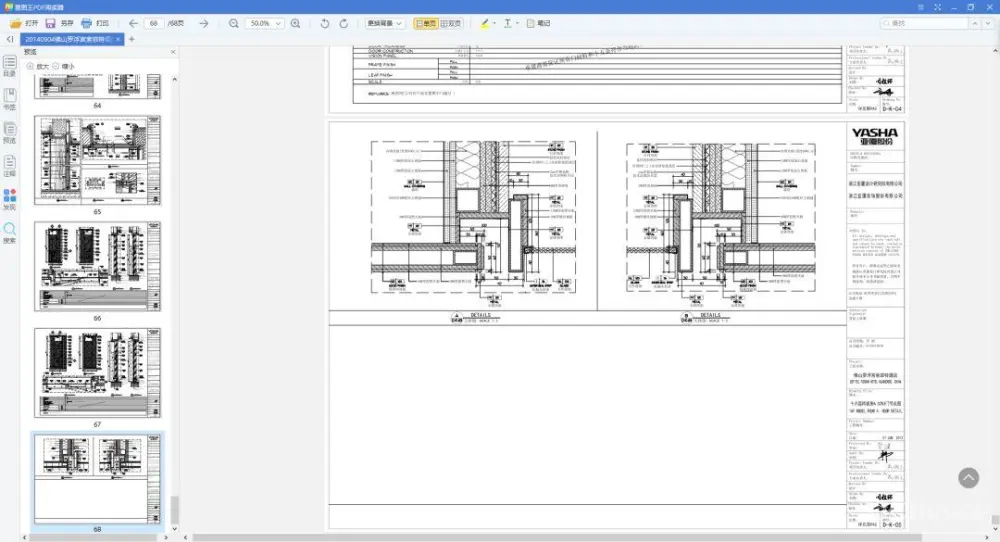This screenshot has height=542, width=1000.
Task: Switch to double page (双页) view
Action: coord(452,23)
